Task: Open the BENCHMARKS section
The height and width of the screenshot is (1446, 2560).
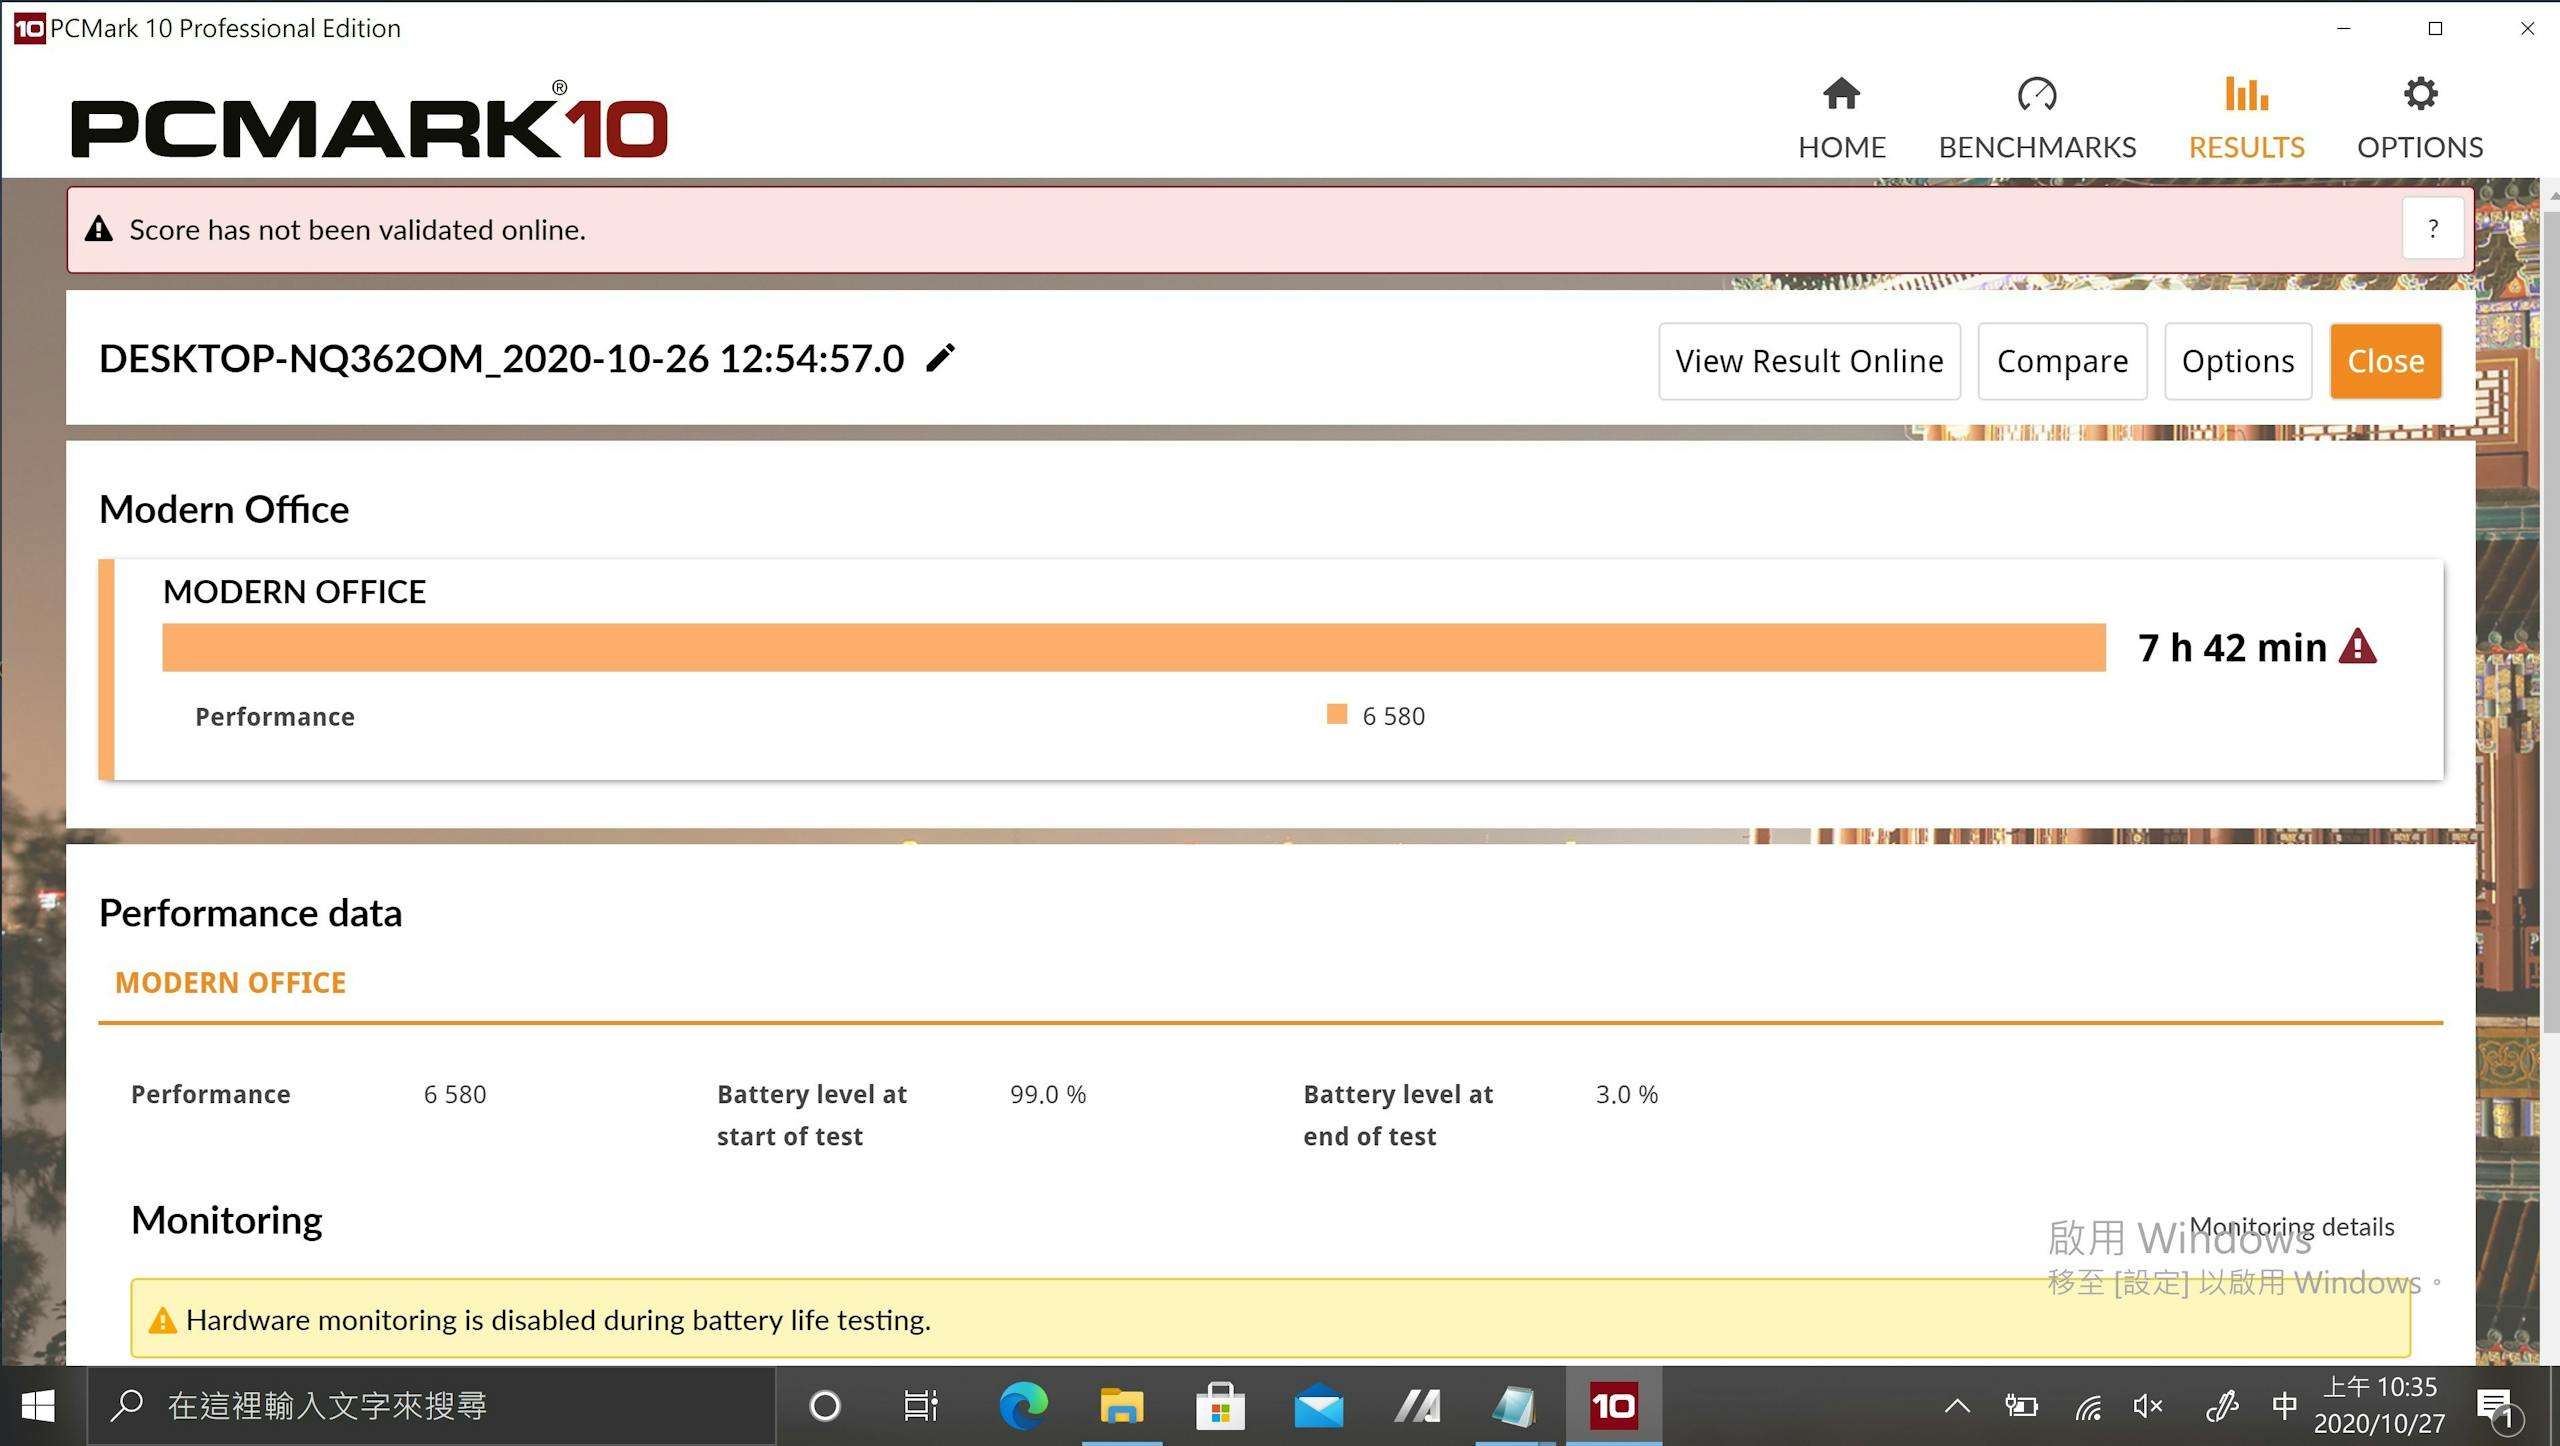Action: pyautogui.click(x=2037, y=118)
